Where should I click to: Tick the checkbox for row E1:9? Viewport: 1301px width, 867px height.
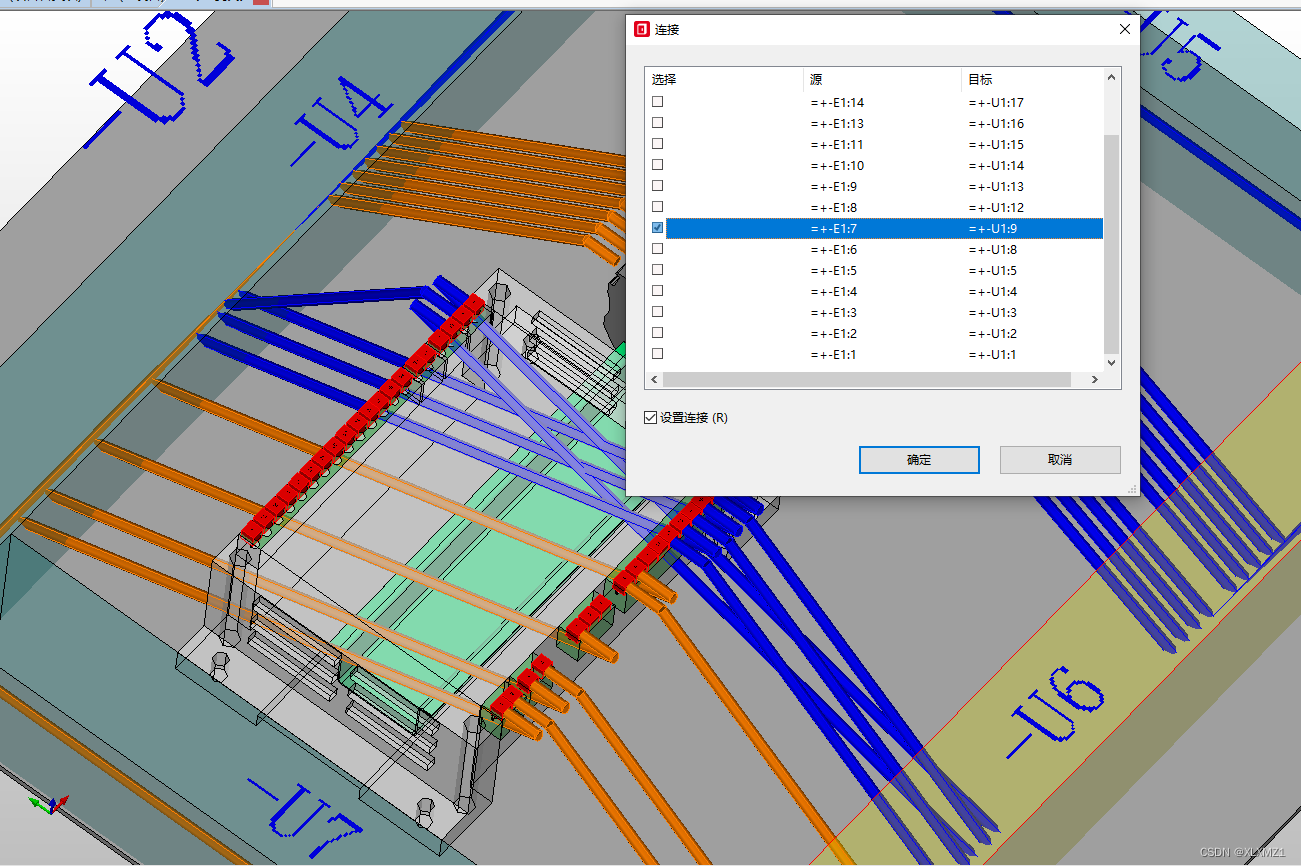coord(657,186)
